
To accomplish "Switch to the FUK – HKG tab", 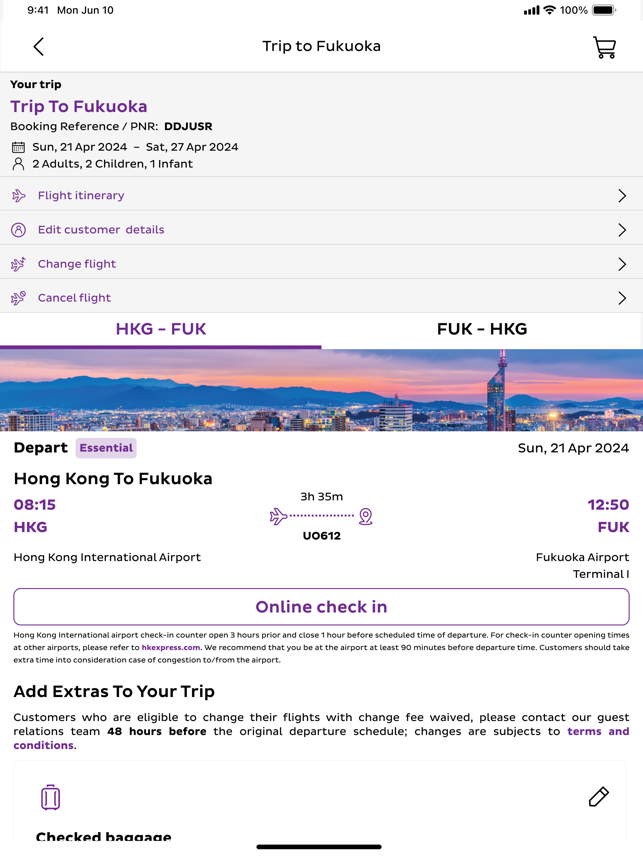I will click(482, 329).
